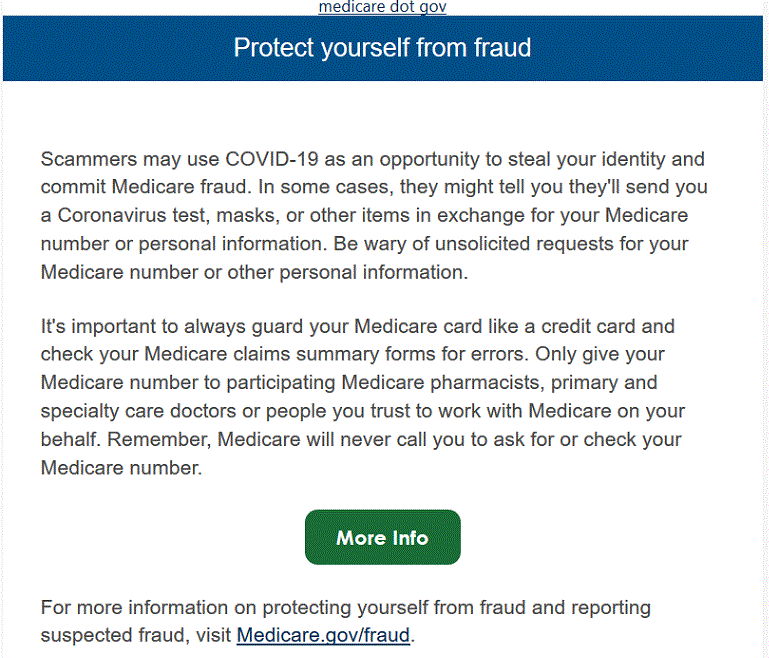Viewport: 769px width, 658px height.
Task: Click the green More Info button
Action: 383,537
